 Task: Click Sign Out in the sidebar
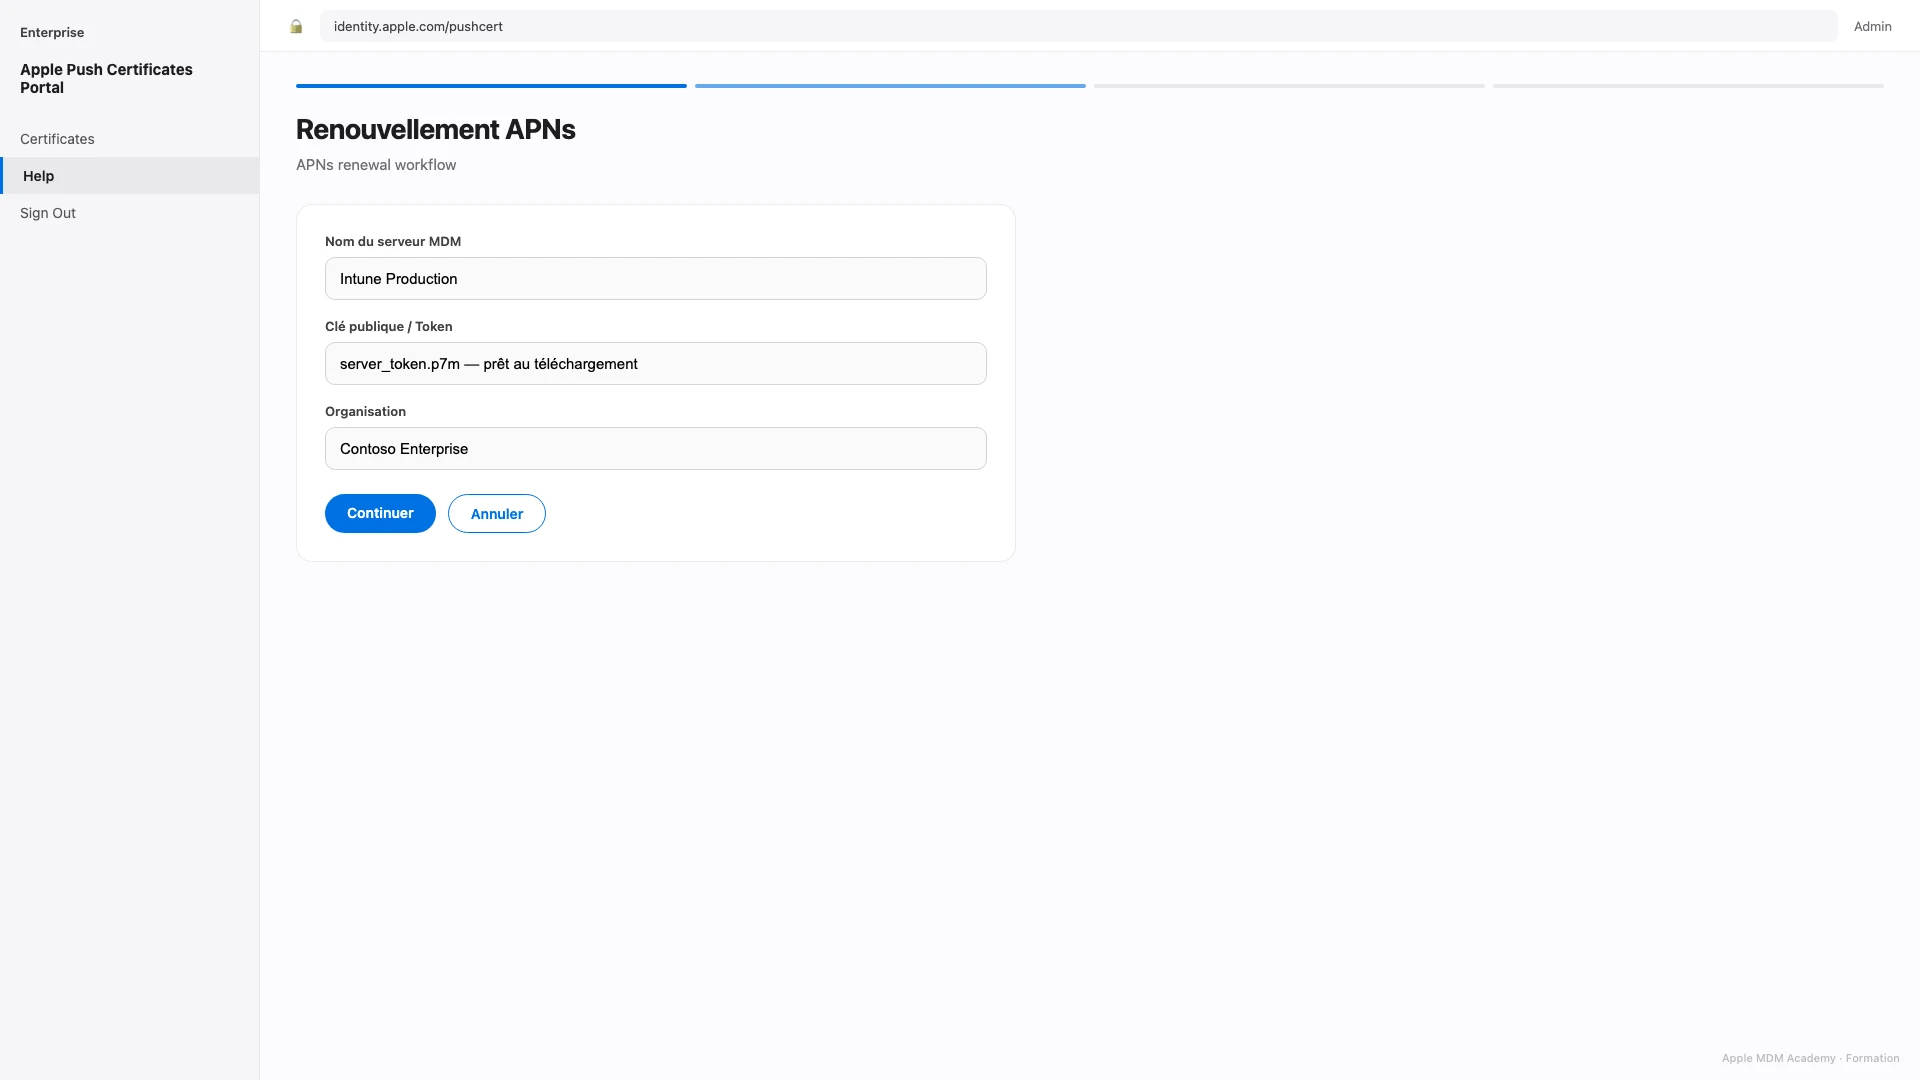pyautogui.click(x=130, y=213)
